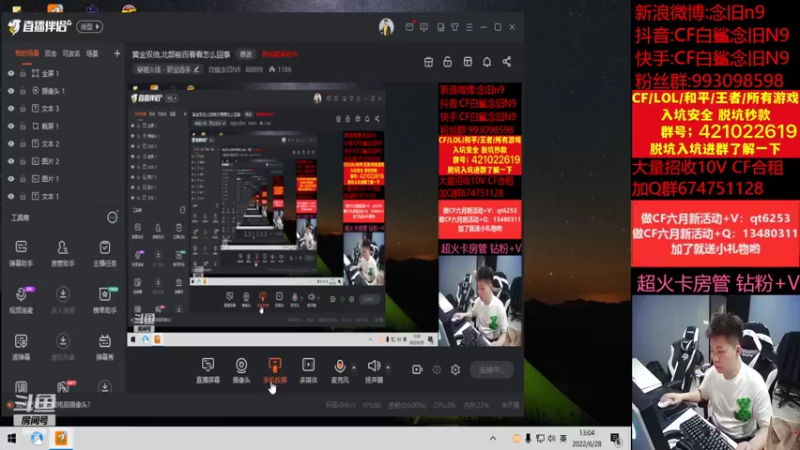Click the calendar icon in the header toolbar
The width and height of the screenshot is (800, 450).
point(429,62)
